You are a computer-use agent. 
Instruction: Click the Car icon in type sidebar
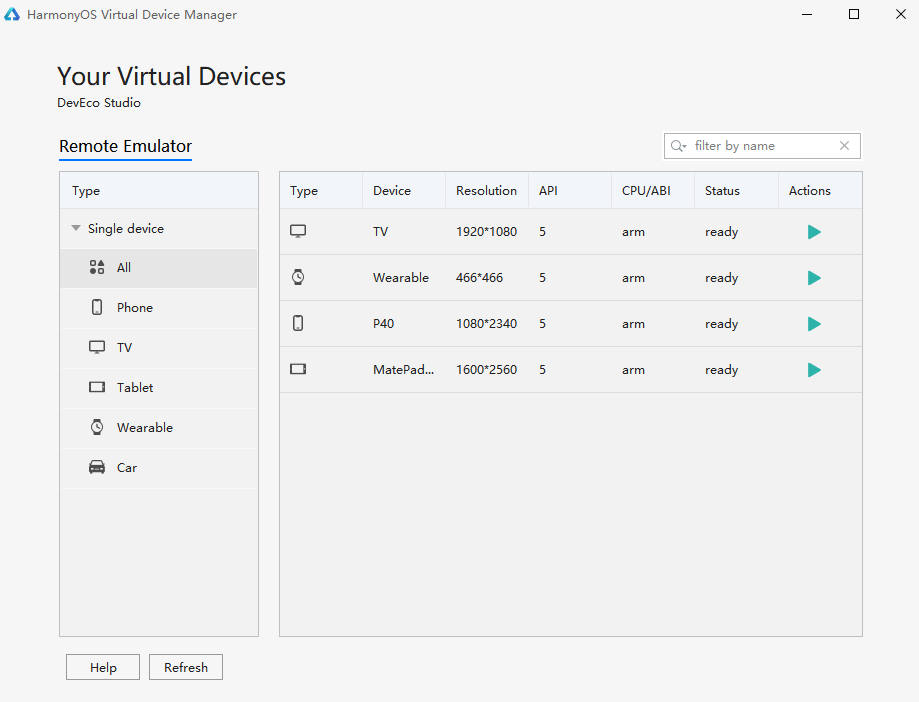[x=97, y=467]
